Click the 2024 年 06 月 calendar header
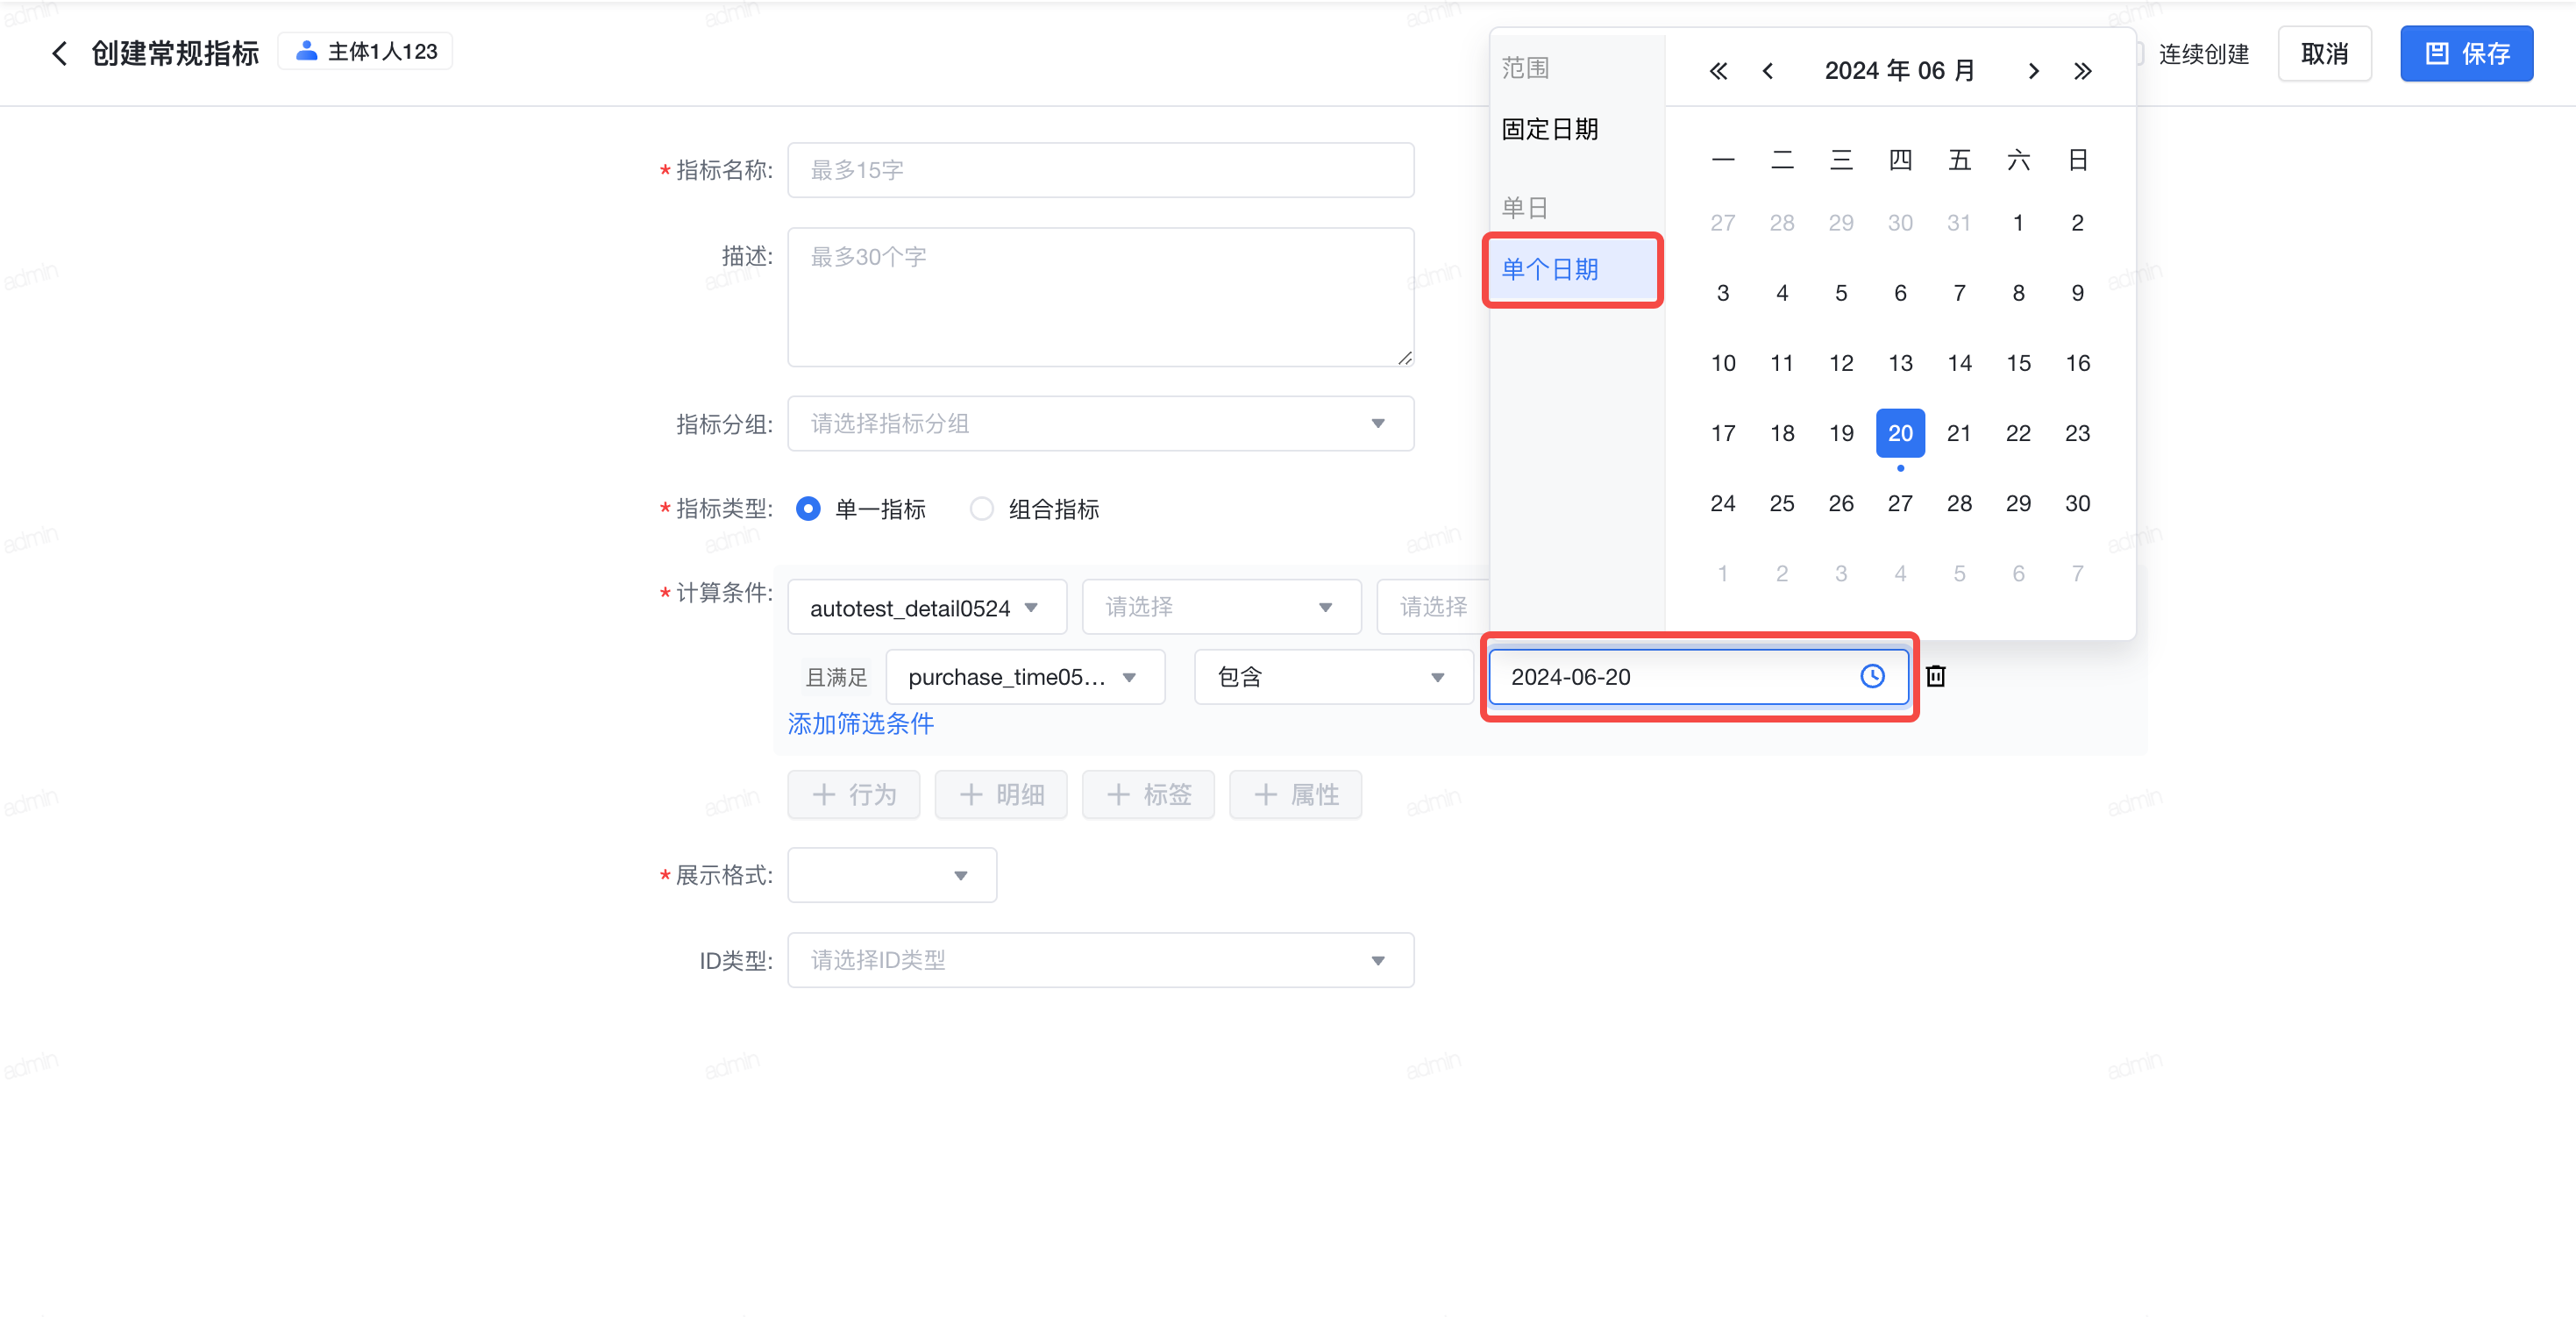The width and height of the screenshot is (2576, 1317). (x=1900, y=71)
